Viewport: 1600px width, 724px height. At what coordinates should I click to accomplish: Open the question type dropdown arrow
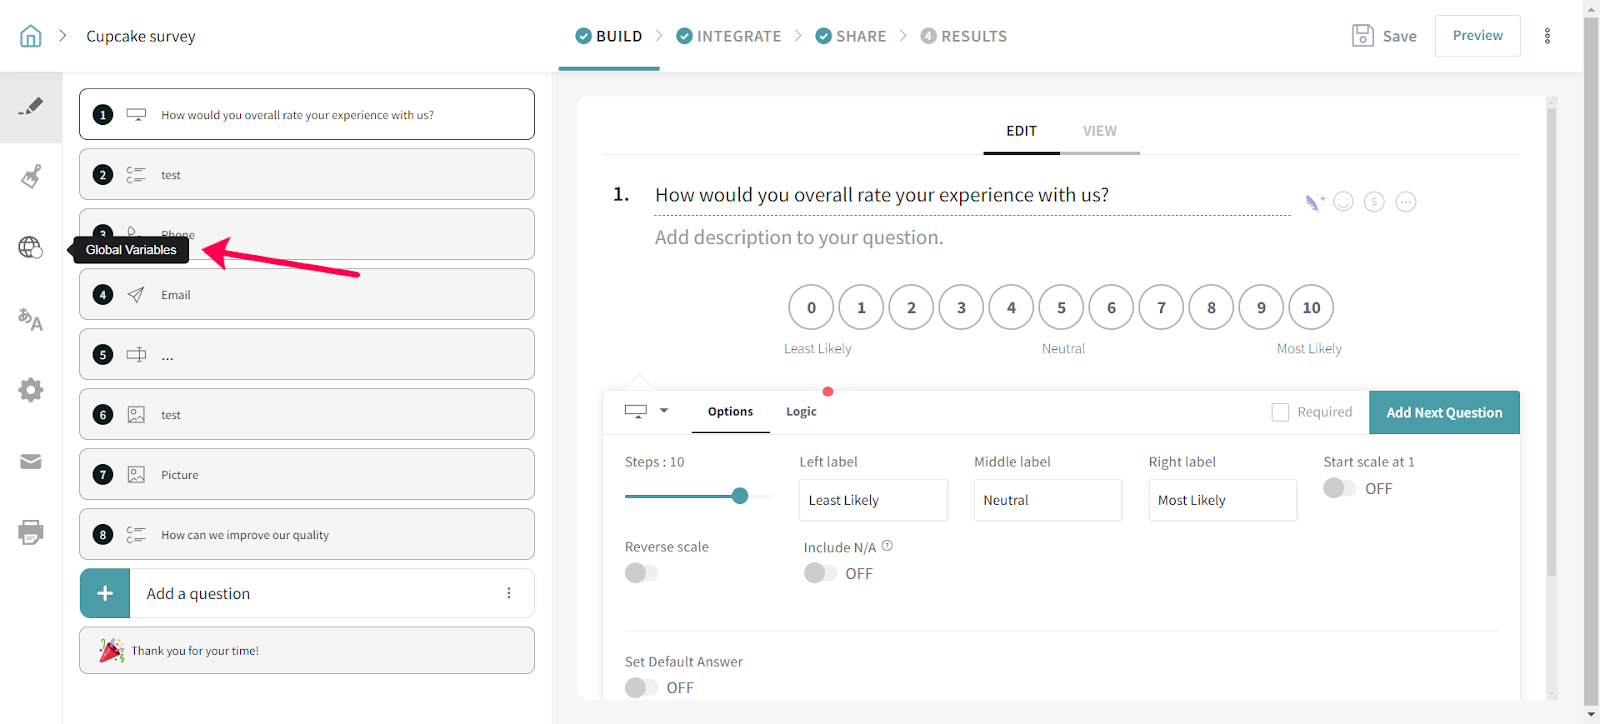(x=664, y=411)
